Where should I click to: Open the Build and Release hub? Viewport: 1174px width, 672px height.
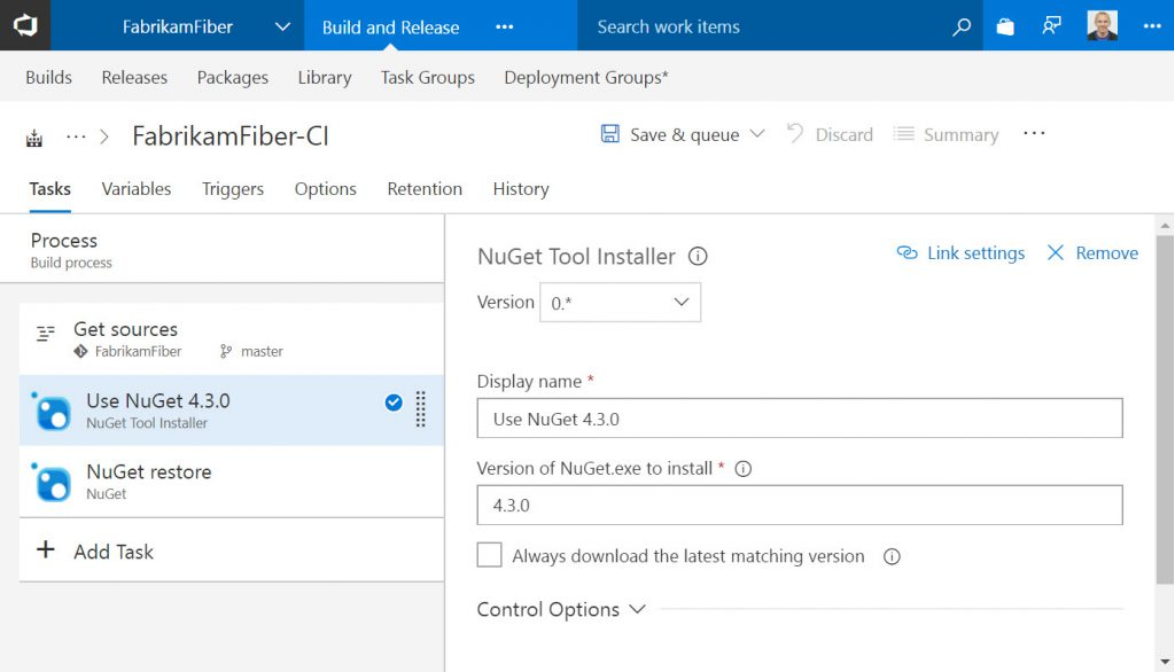click(x=390, y=27)
